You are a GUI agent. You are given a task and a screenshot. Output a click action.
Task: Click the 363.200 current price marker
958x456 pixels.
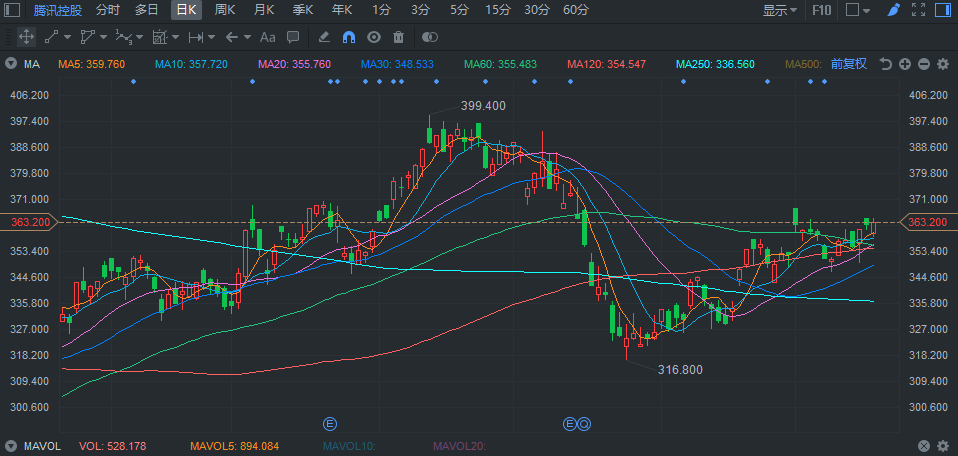pos(928,222)
